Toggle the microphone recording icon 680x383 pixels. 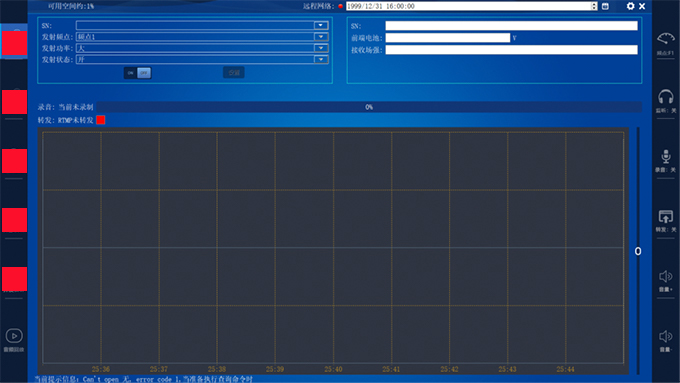pyautogui.click(x=665, y=157)
